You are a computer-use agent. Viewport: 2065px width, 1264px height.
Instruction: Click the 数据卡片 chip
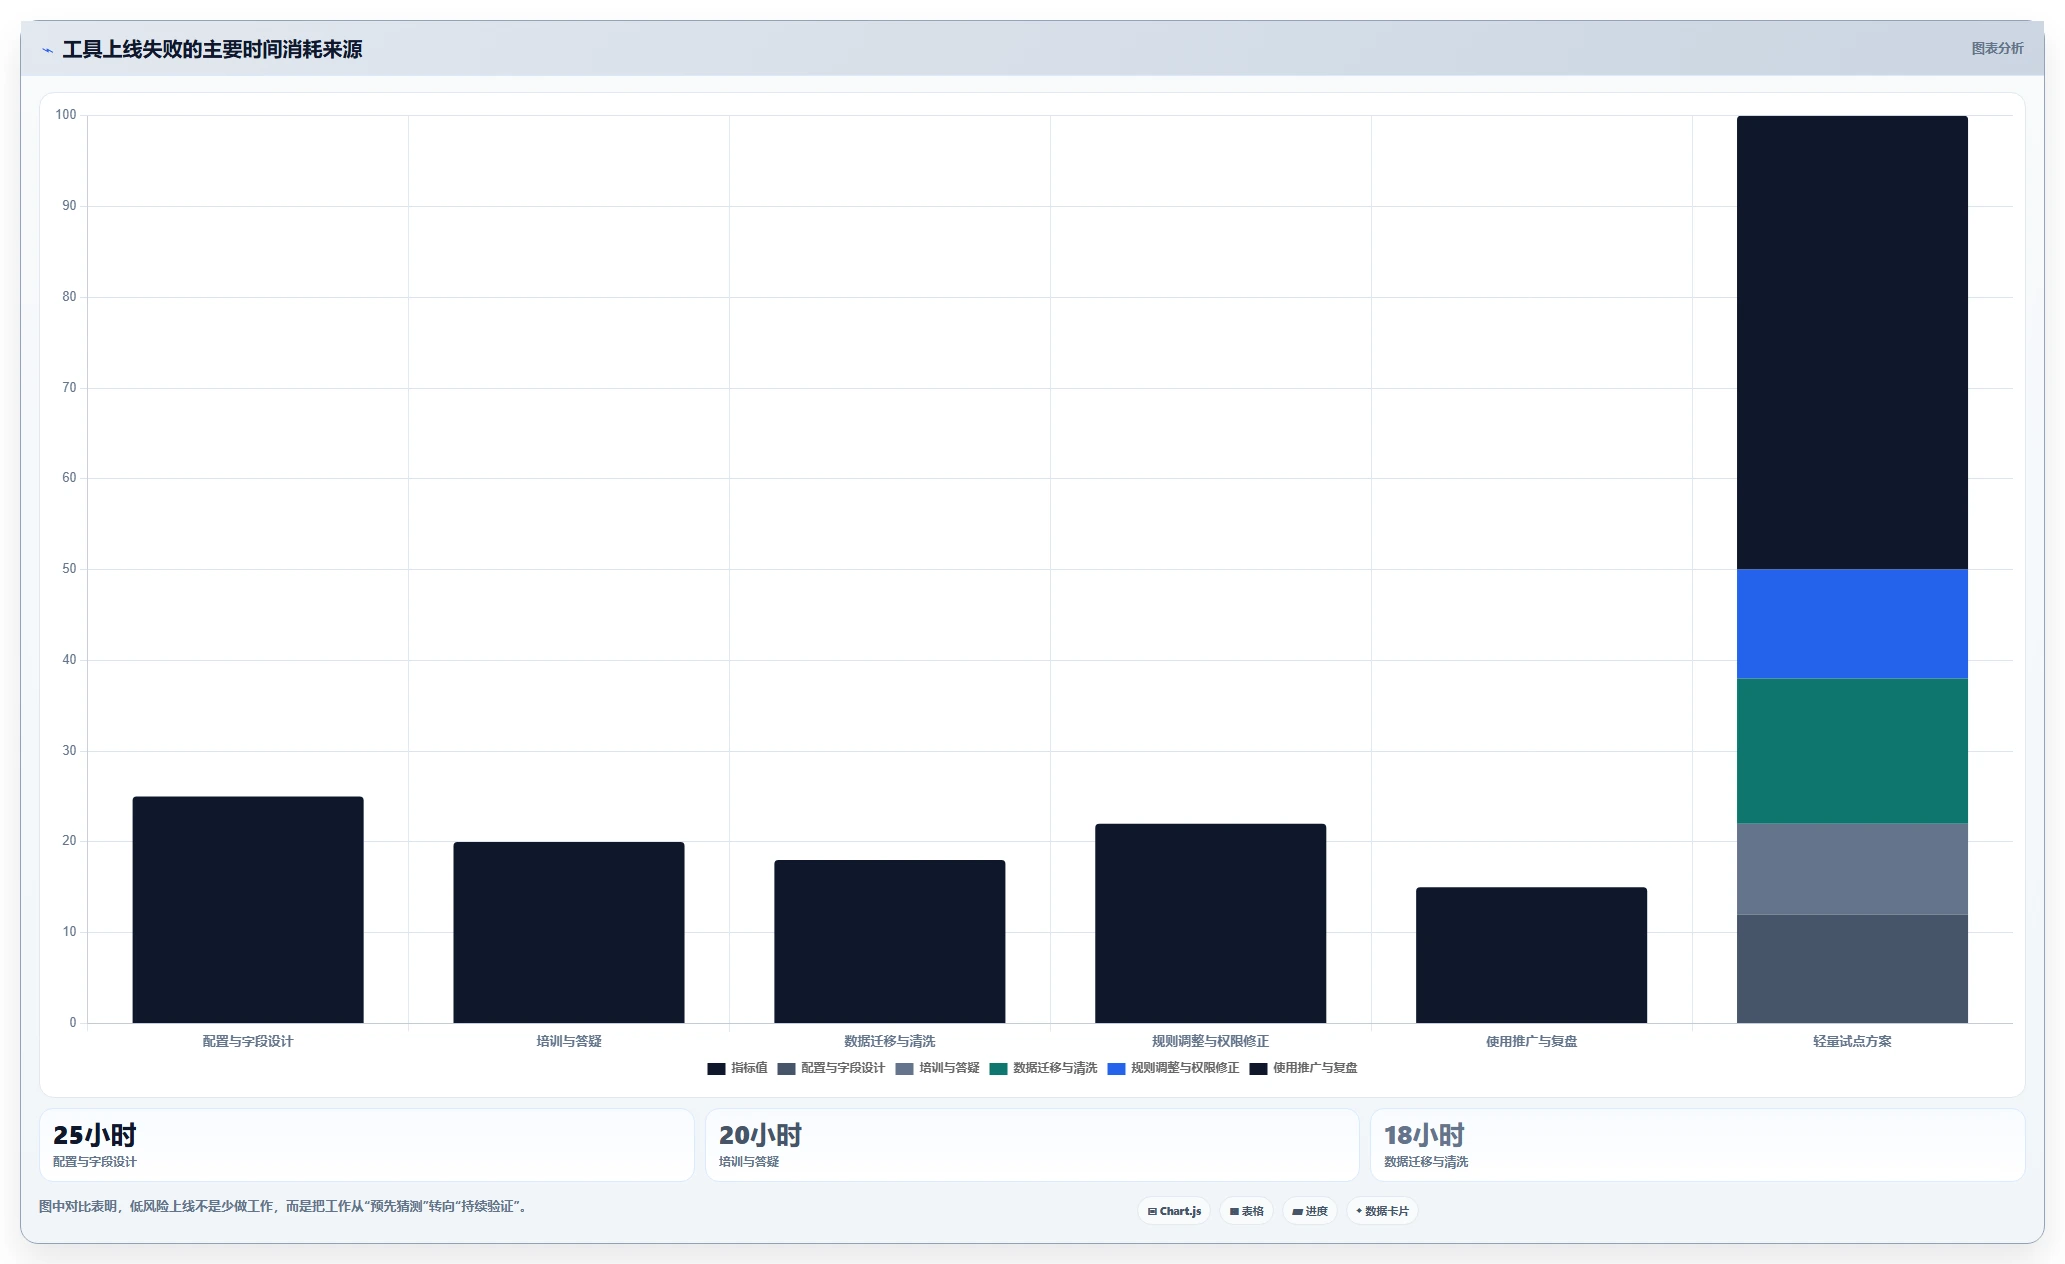pyautogui.click(x=1382, y=1211)
